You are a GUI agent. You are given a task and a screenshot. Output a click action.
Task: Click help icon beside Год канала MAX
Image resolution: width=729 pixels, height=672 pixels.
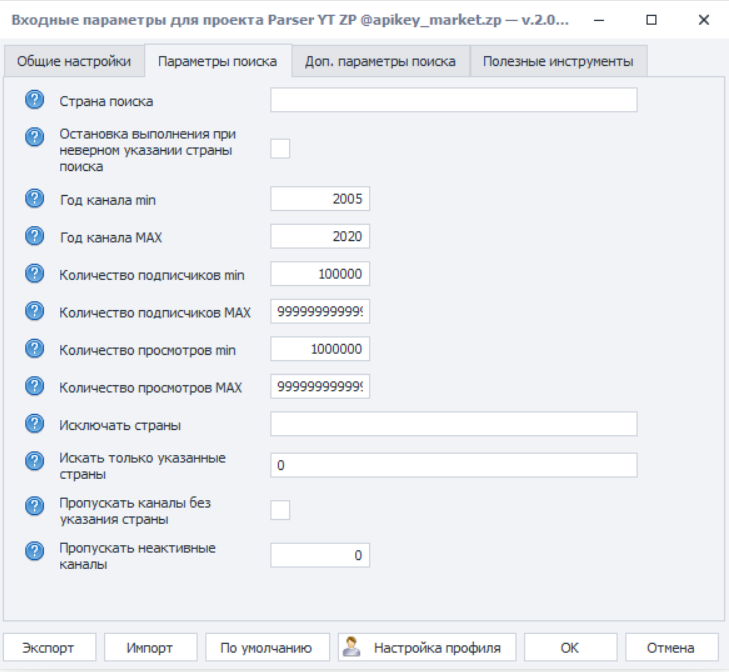[x=35, y=236]
